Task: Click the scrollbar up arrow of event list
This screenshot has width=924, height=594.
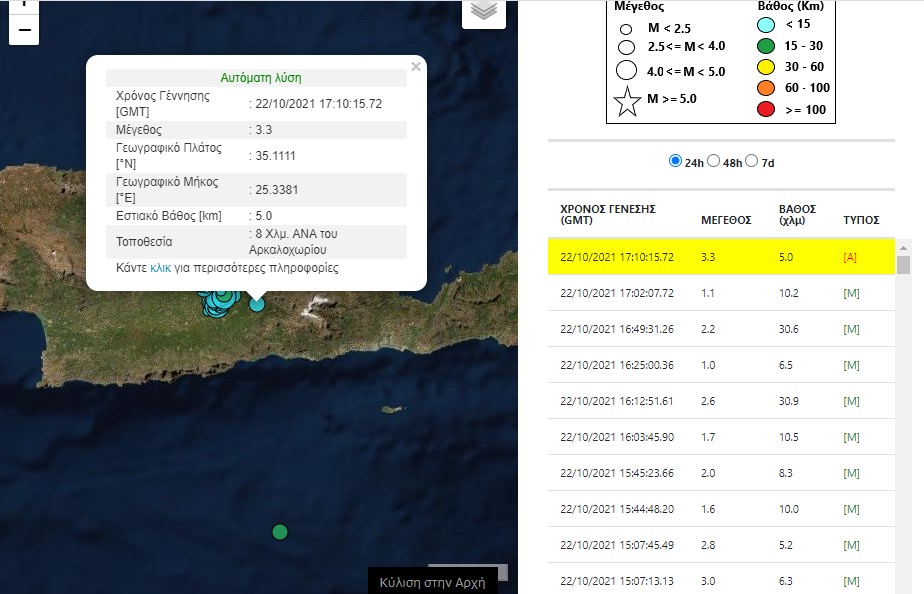Action: [903, 246]
